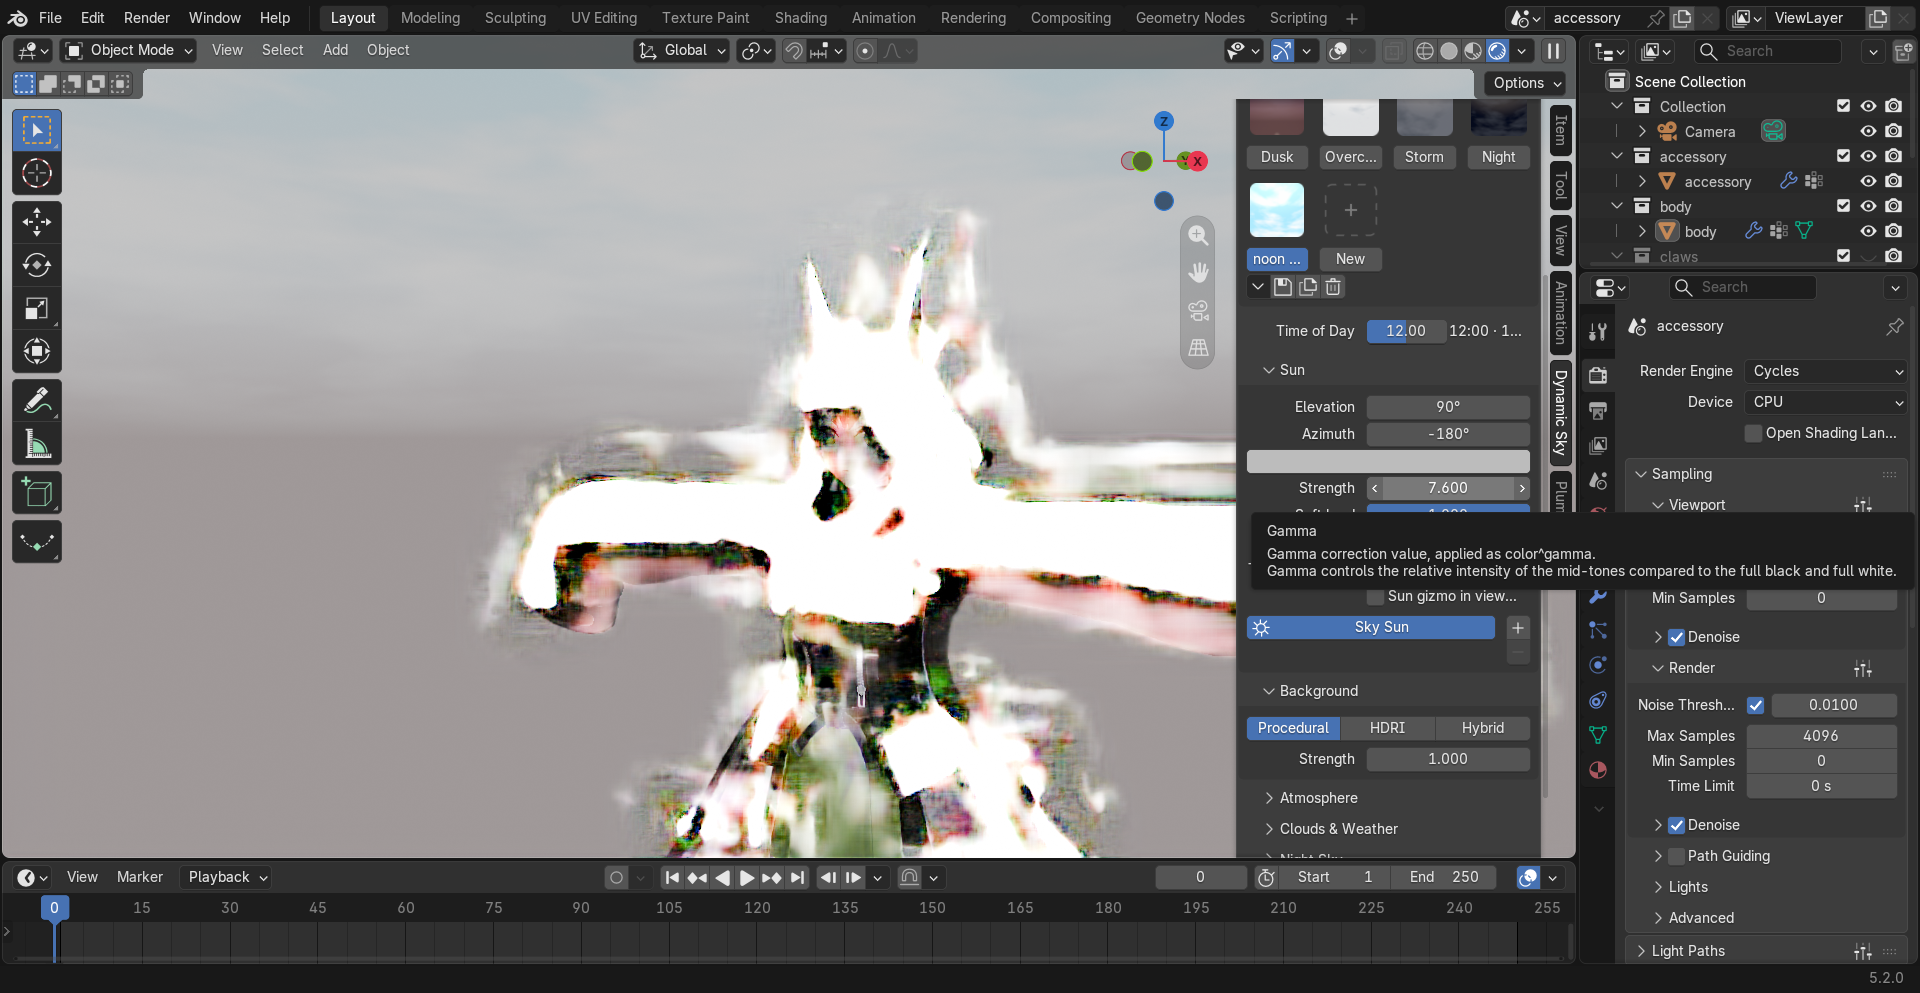
Task: Open the Animation sidebar tab
Action: (1560, 313)
